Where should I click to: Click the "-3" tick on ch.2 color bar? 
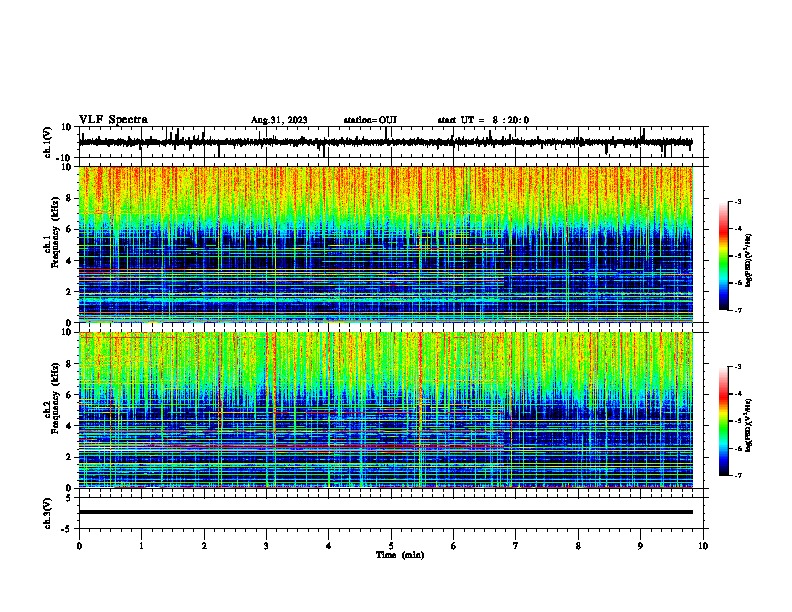point(737,367)
